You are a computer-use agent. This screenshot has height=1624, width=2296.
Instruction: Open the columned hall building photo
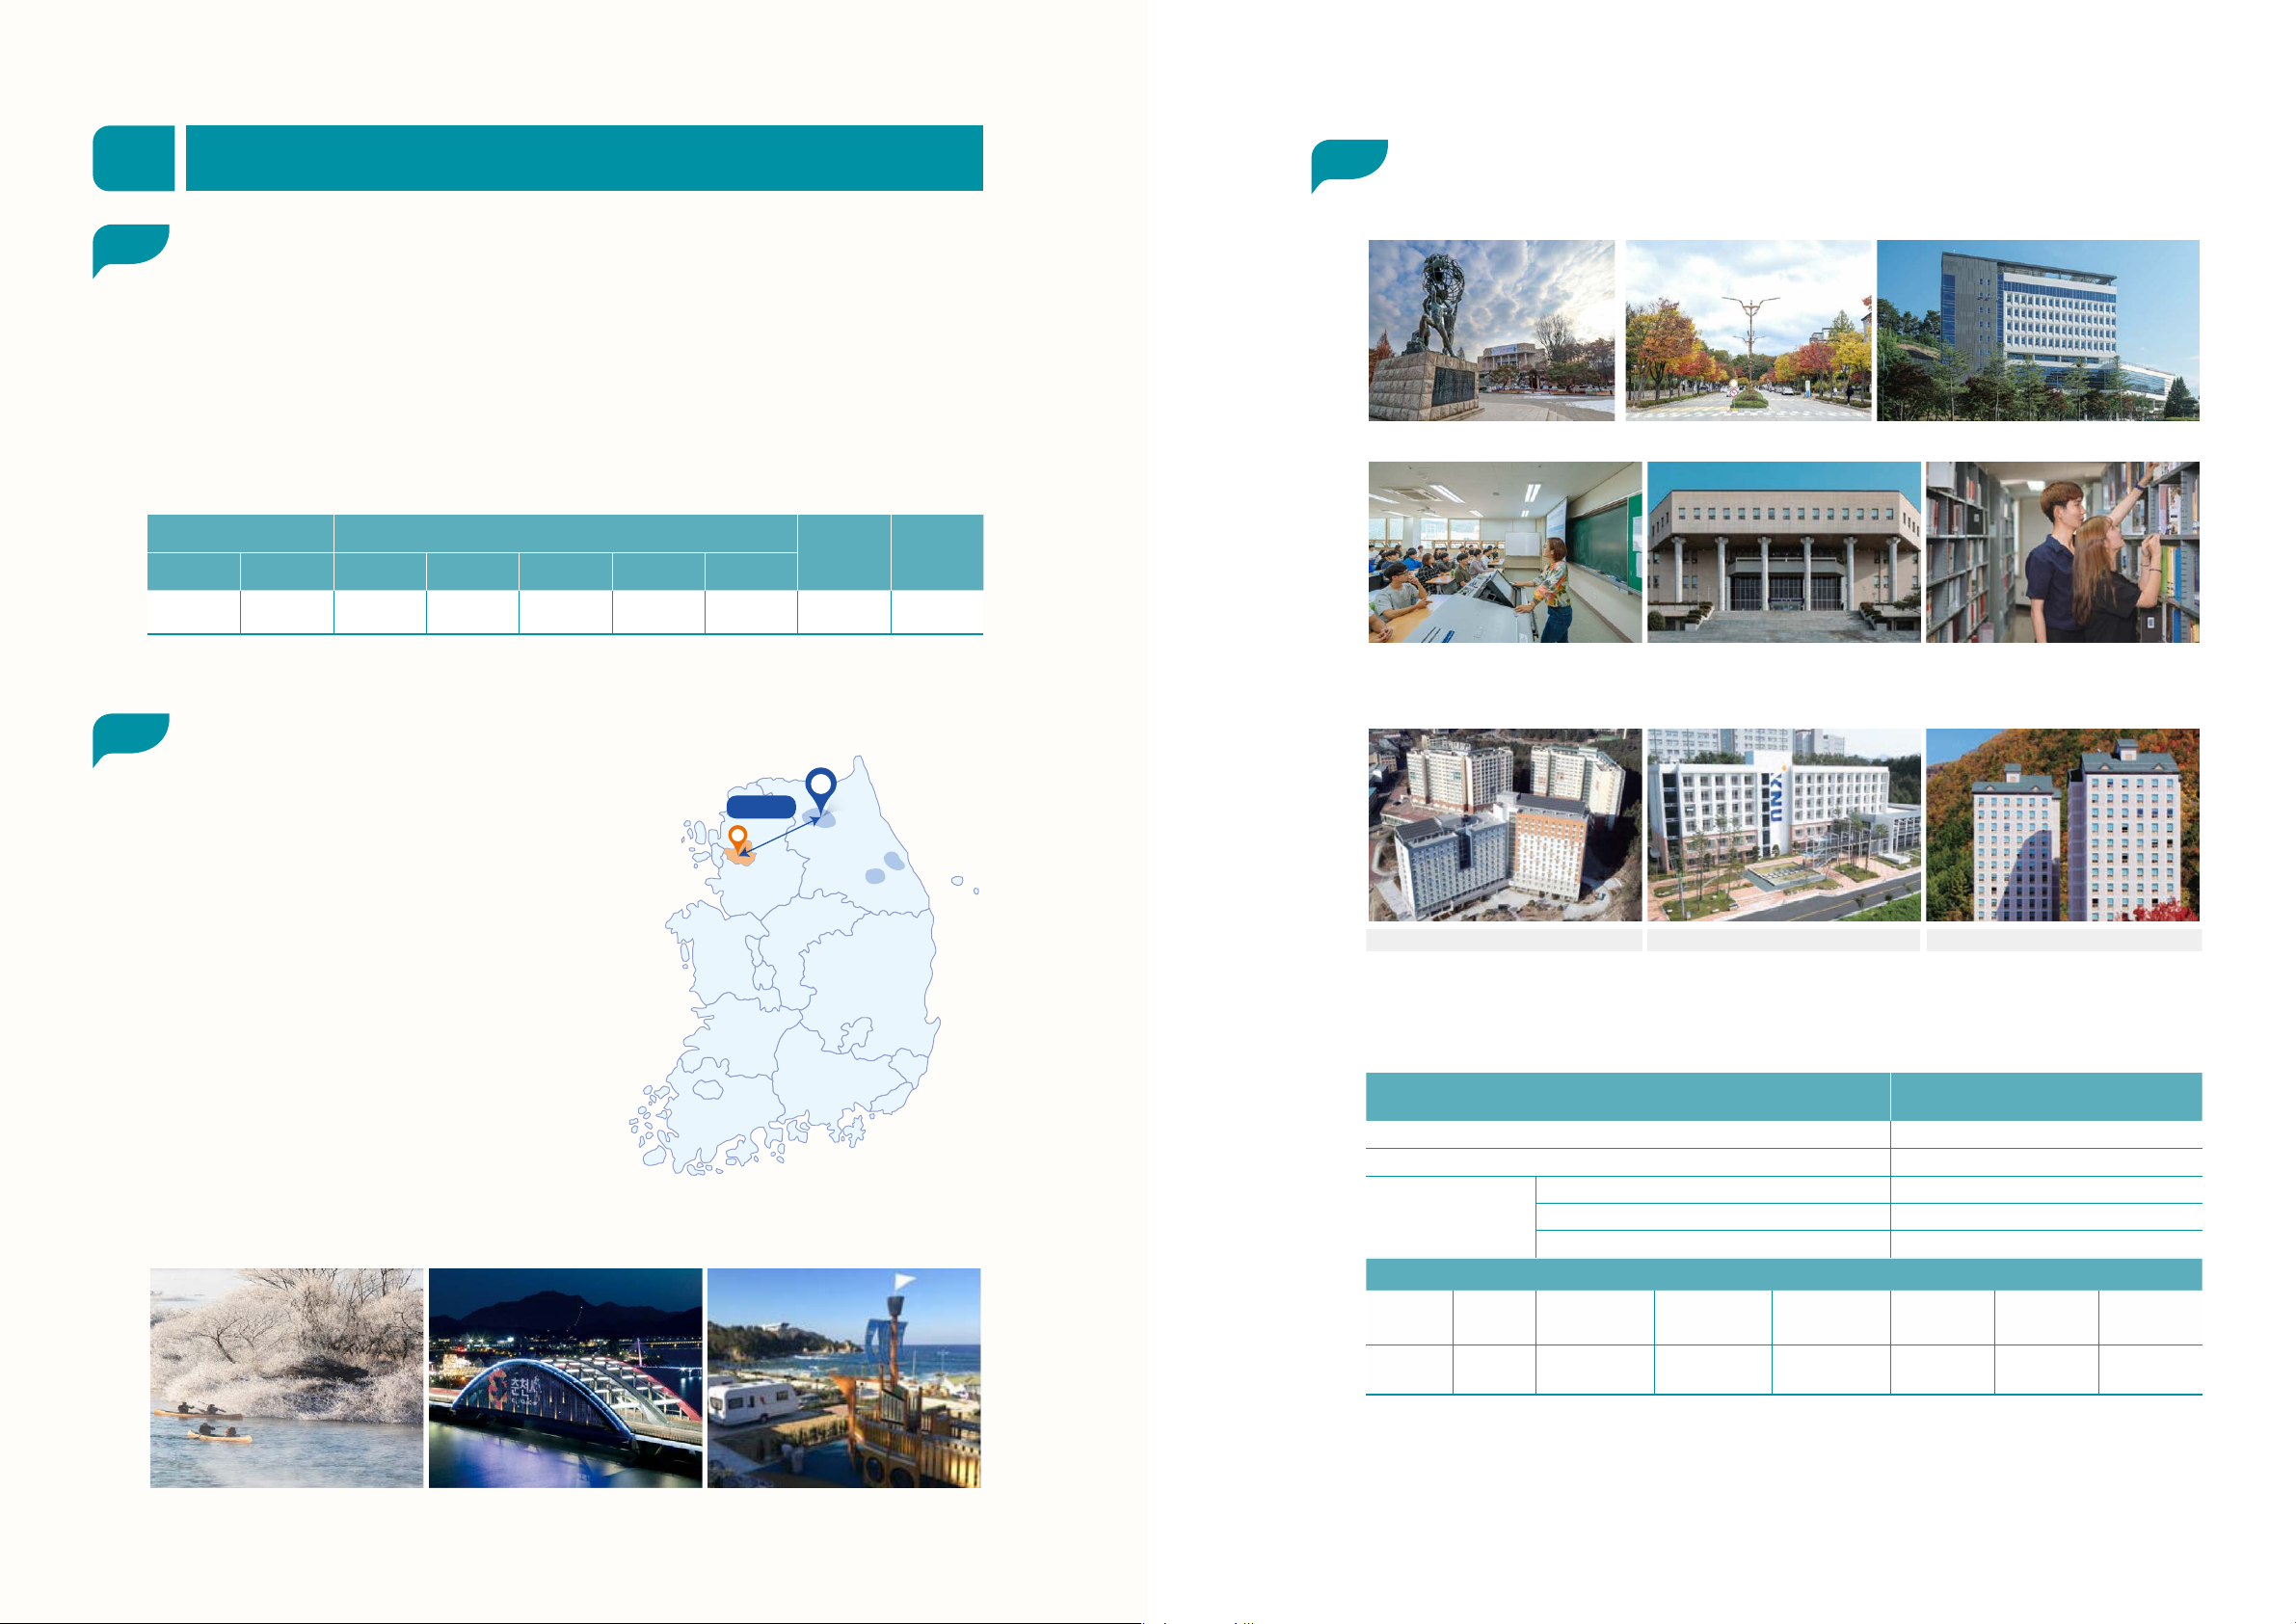pos(1784,552)
